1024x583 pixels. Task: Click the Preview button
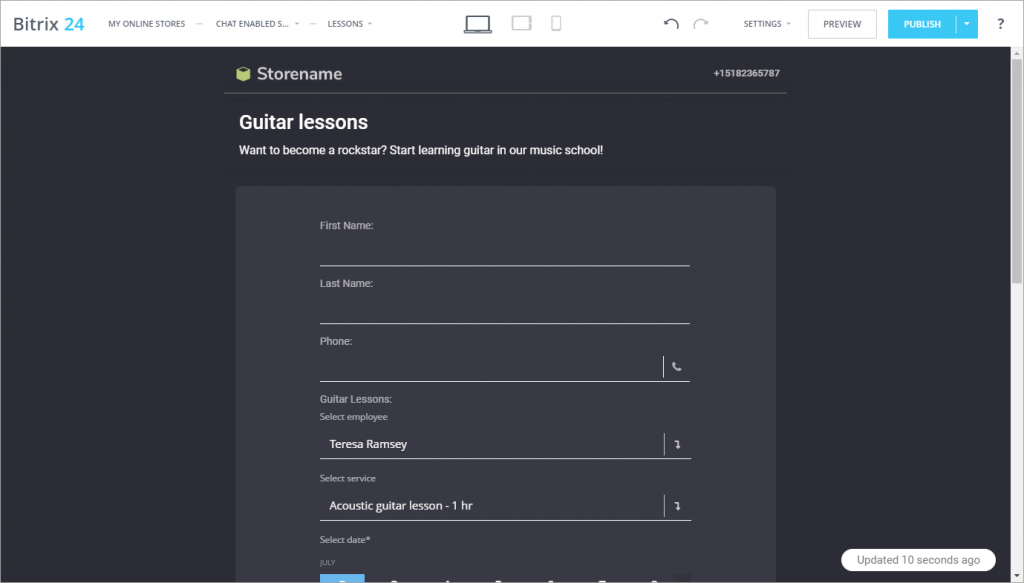(x=842, y=24)
